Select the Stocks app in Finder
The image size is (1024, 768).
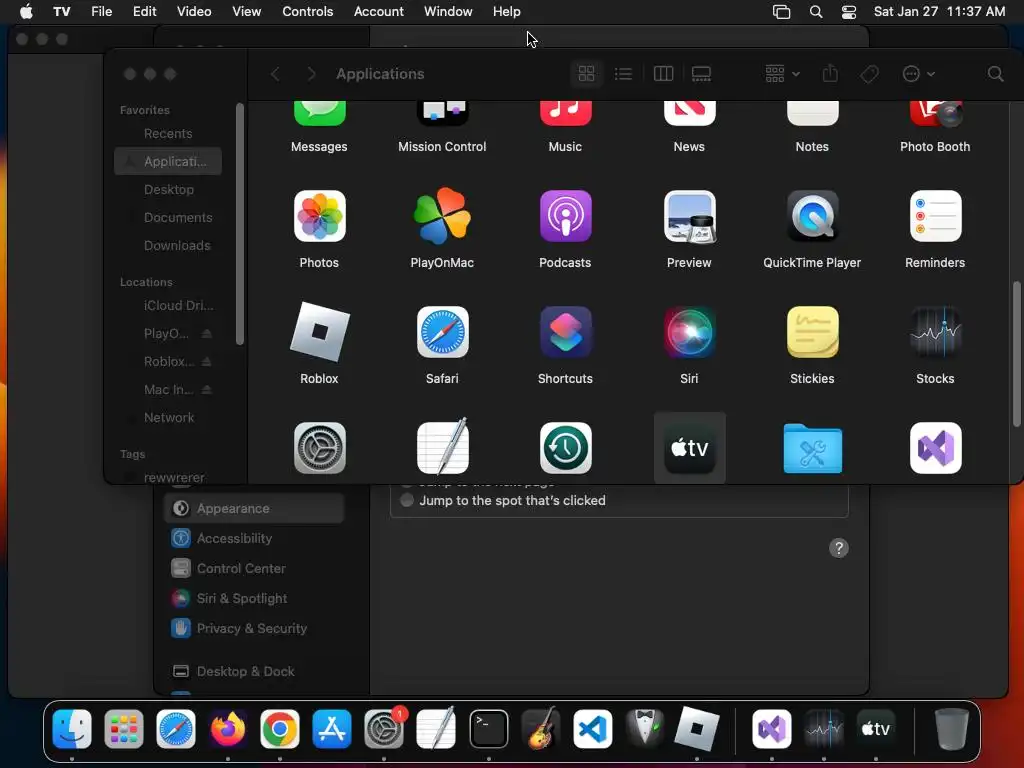[x=935, y=332]
